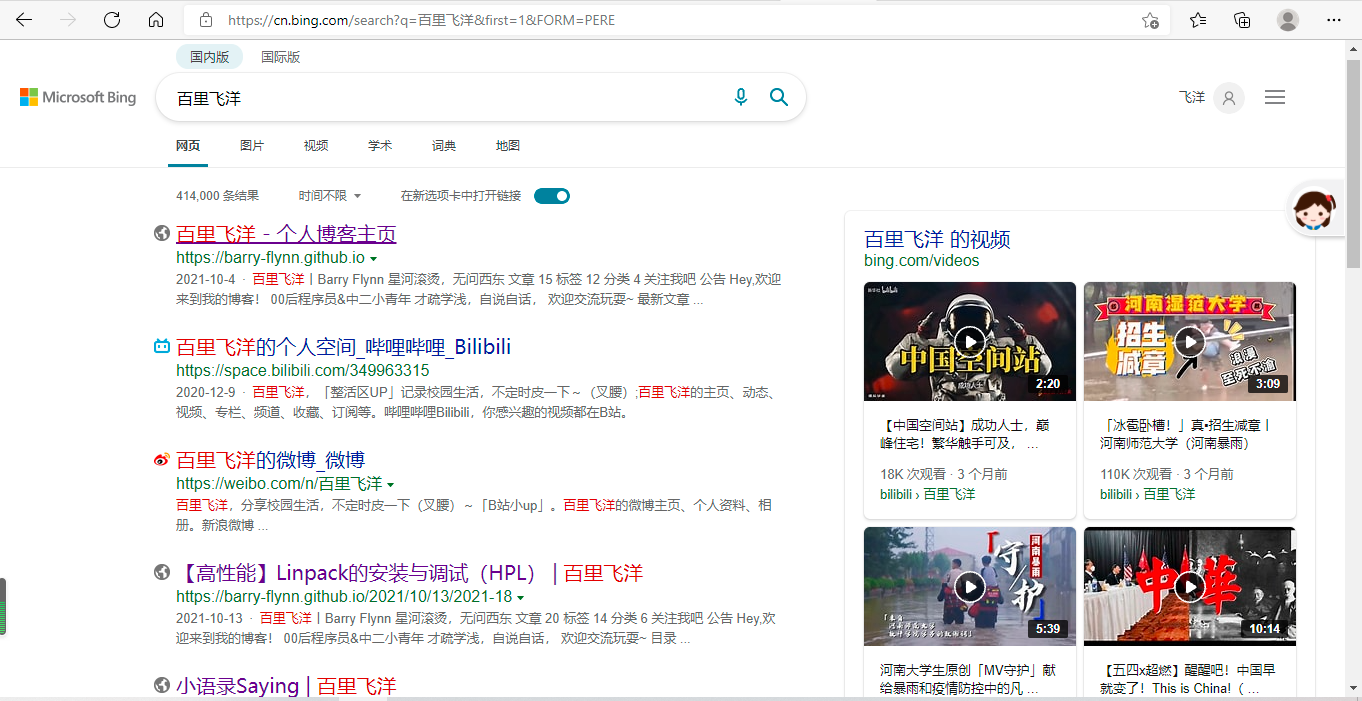
Task: Open the Bing assistant avatar on the right
Action: (1316, 209)
